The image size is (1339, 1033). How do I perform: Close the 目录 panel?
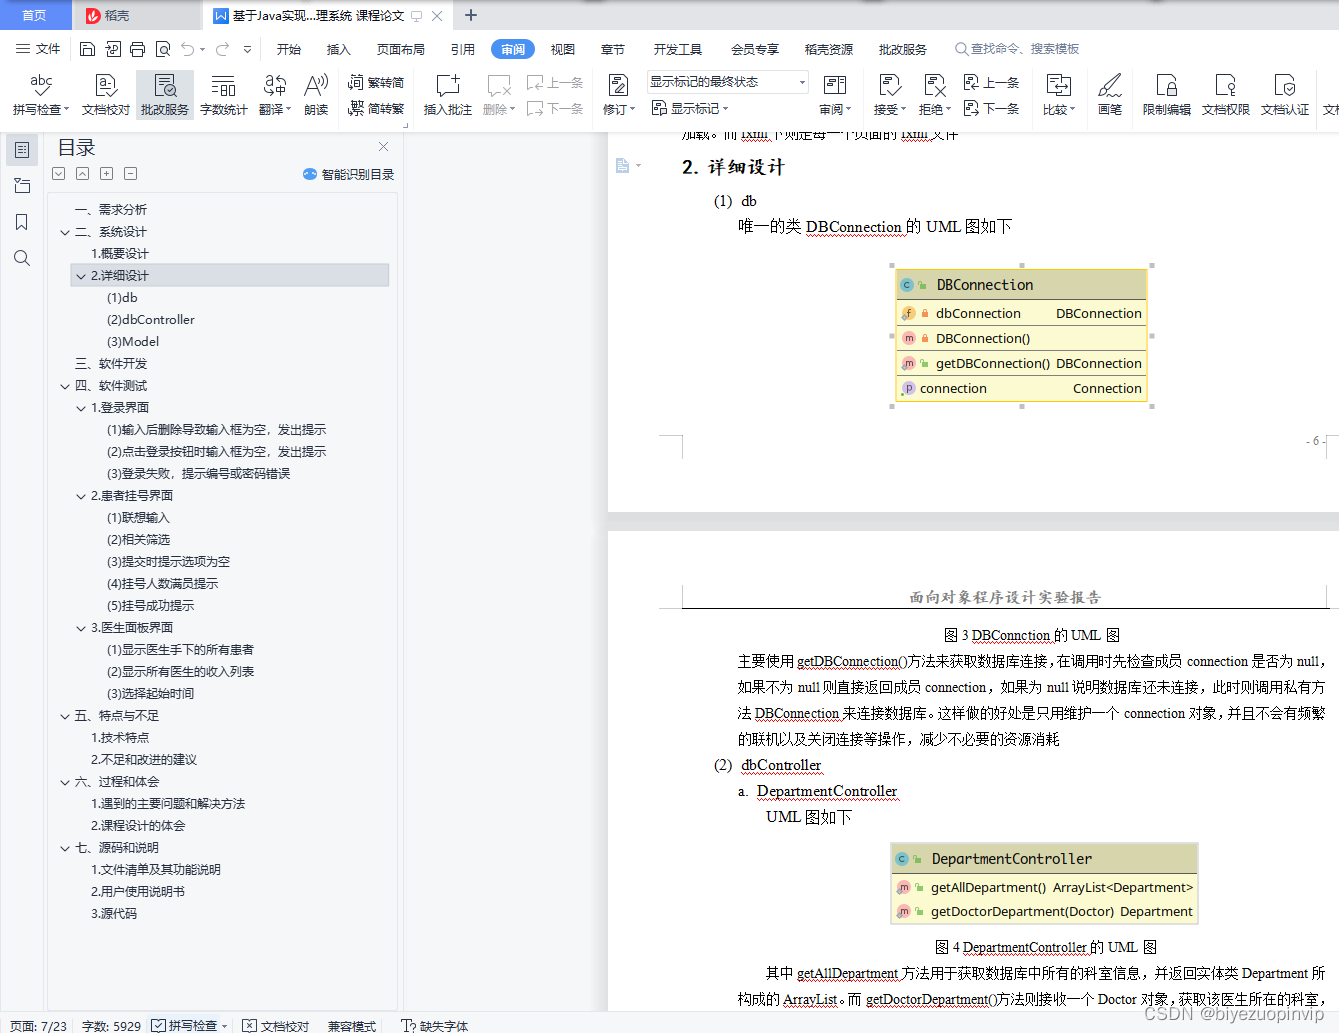(x=383, y=147)
